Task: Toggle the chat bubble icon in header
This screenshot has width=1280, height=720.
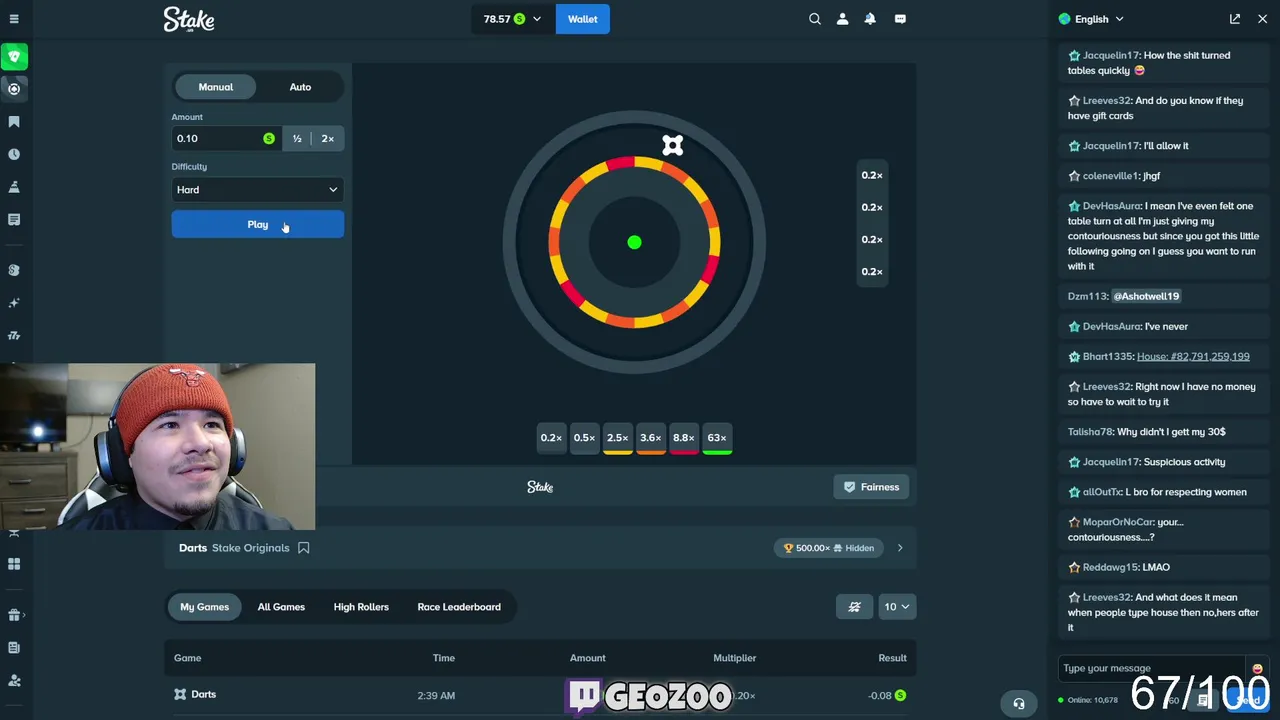Action: (900, 19)
